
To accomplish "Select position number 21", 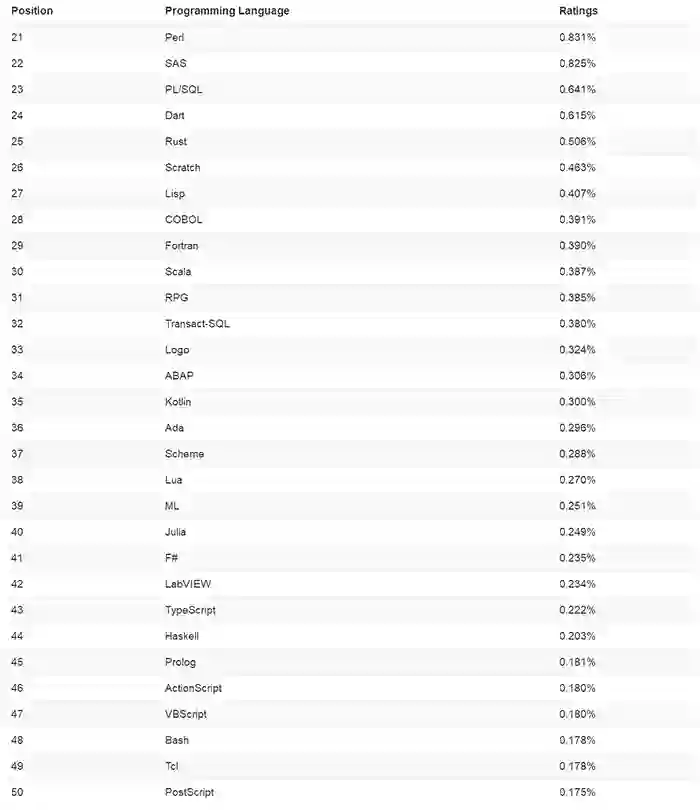I will click(17, 37).
